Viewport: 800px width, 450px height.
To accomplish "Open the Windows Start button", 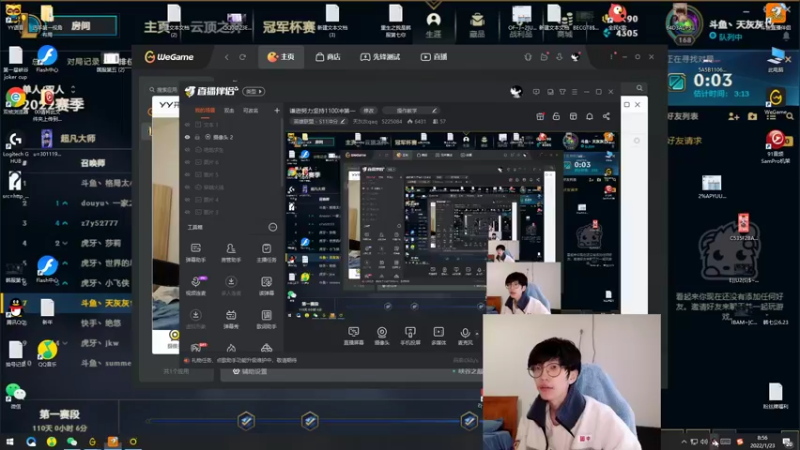I will [x=10, y=441].
